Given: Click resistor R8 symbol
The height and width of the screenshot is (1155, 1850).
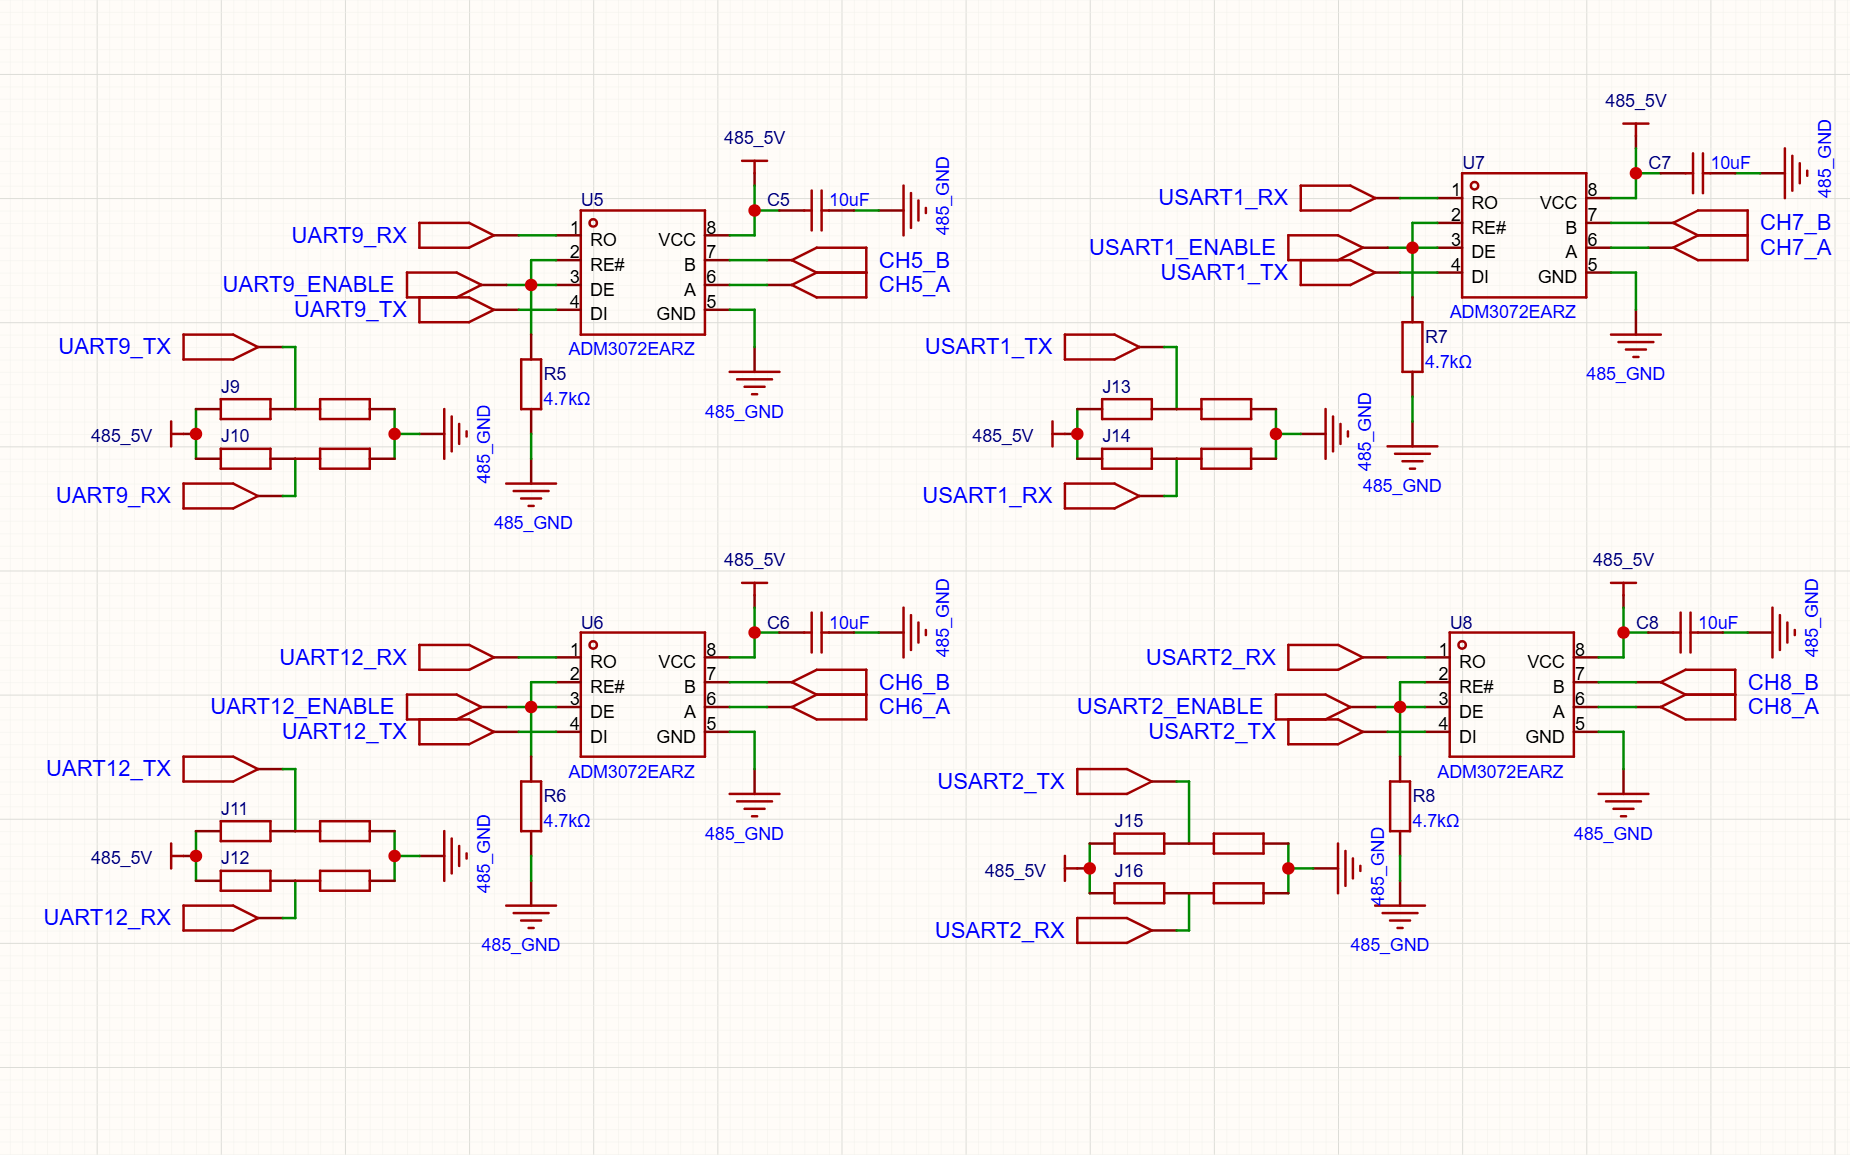Looking at the screenshot, I should [1400, 806].
